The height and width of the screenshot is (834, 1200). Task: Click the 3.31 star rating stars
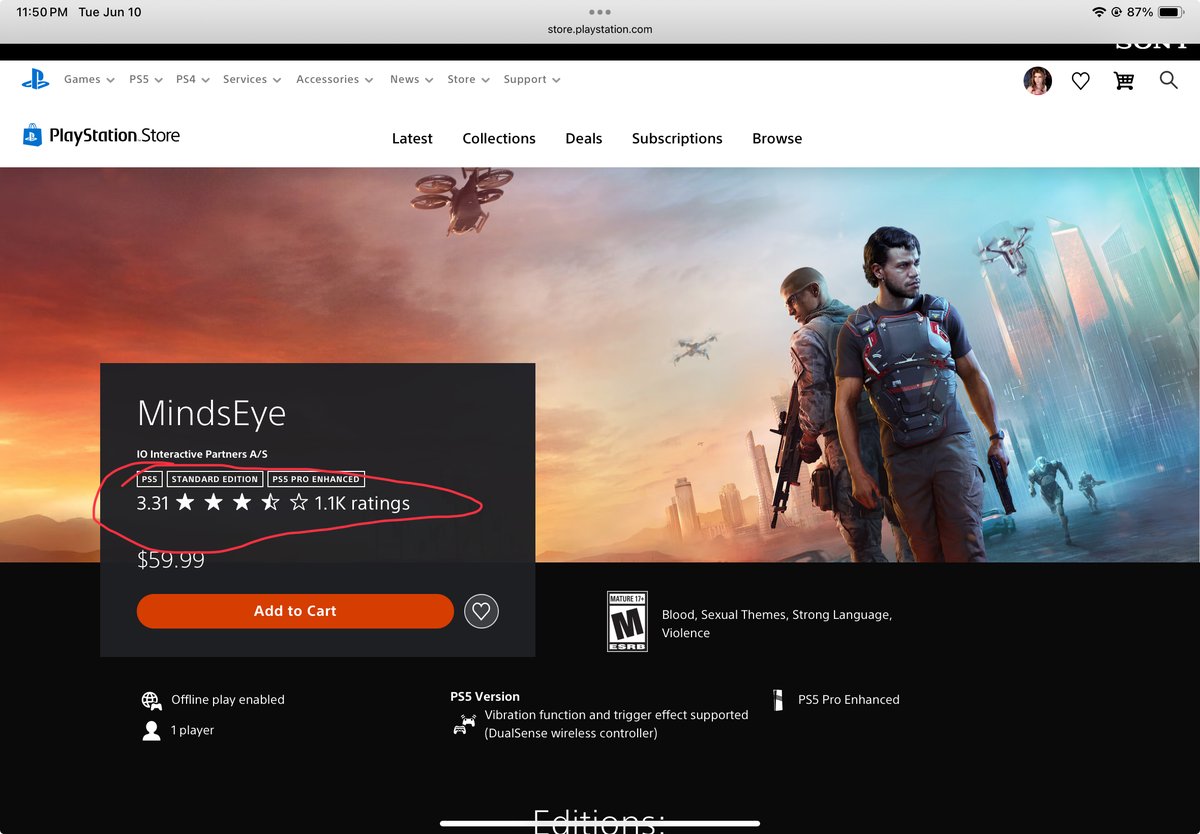(x=242, y=503)
